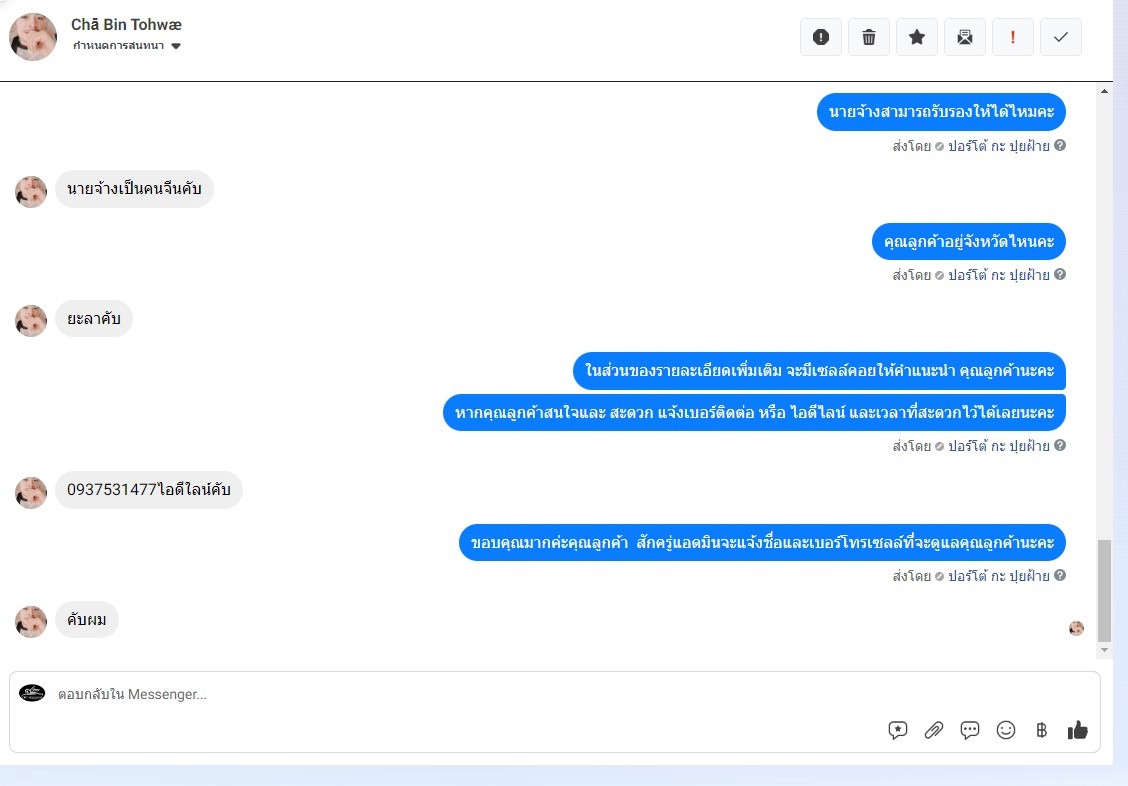Image resolution: width=1128 pixels, height=786 pixels.
Task: Flag conversation with red exclamation icon
Action: coord(1013,37)
